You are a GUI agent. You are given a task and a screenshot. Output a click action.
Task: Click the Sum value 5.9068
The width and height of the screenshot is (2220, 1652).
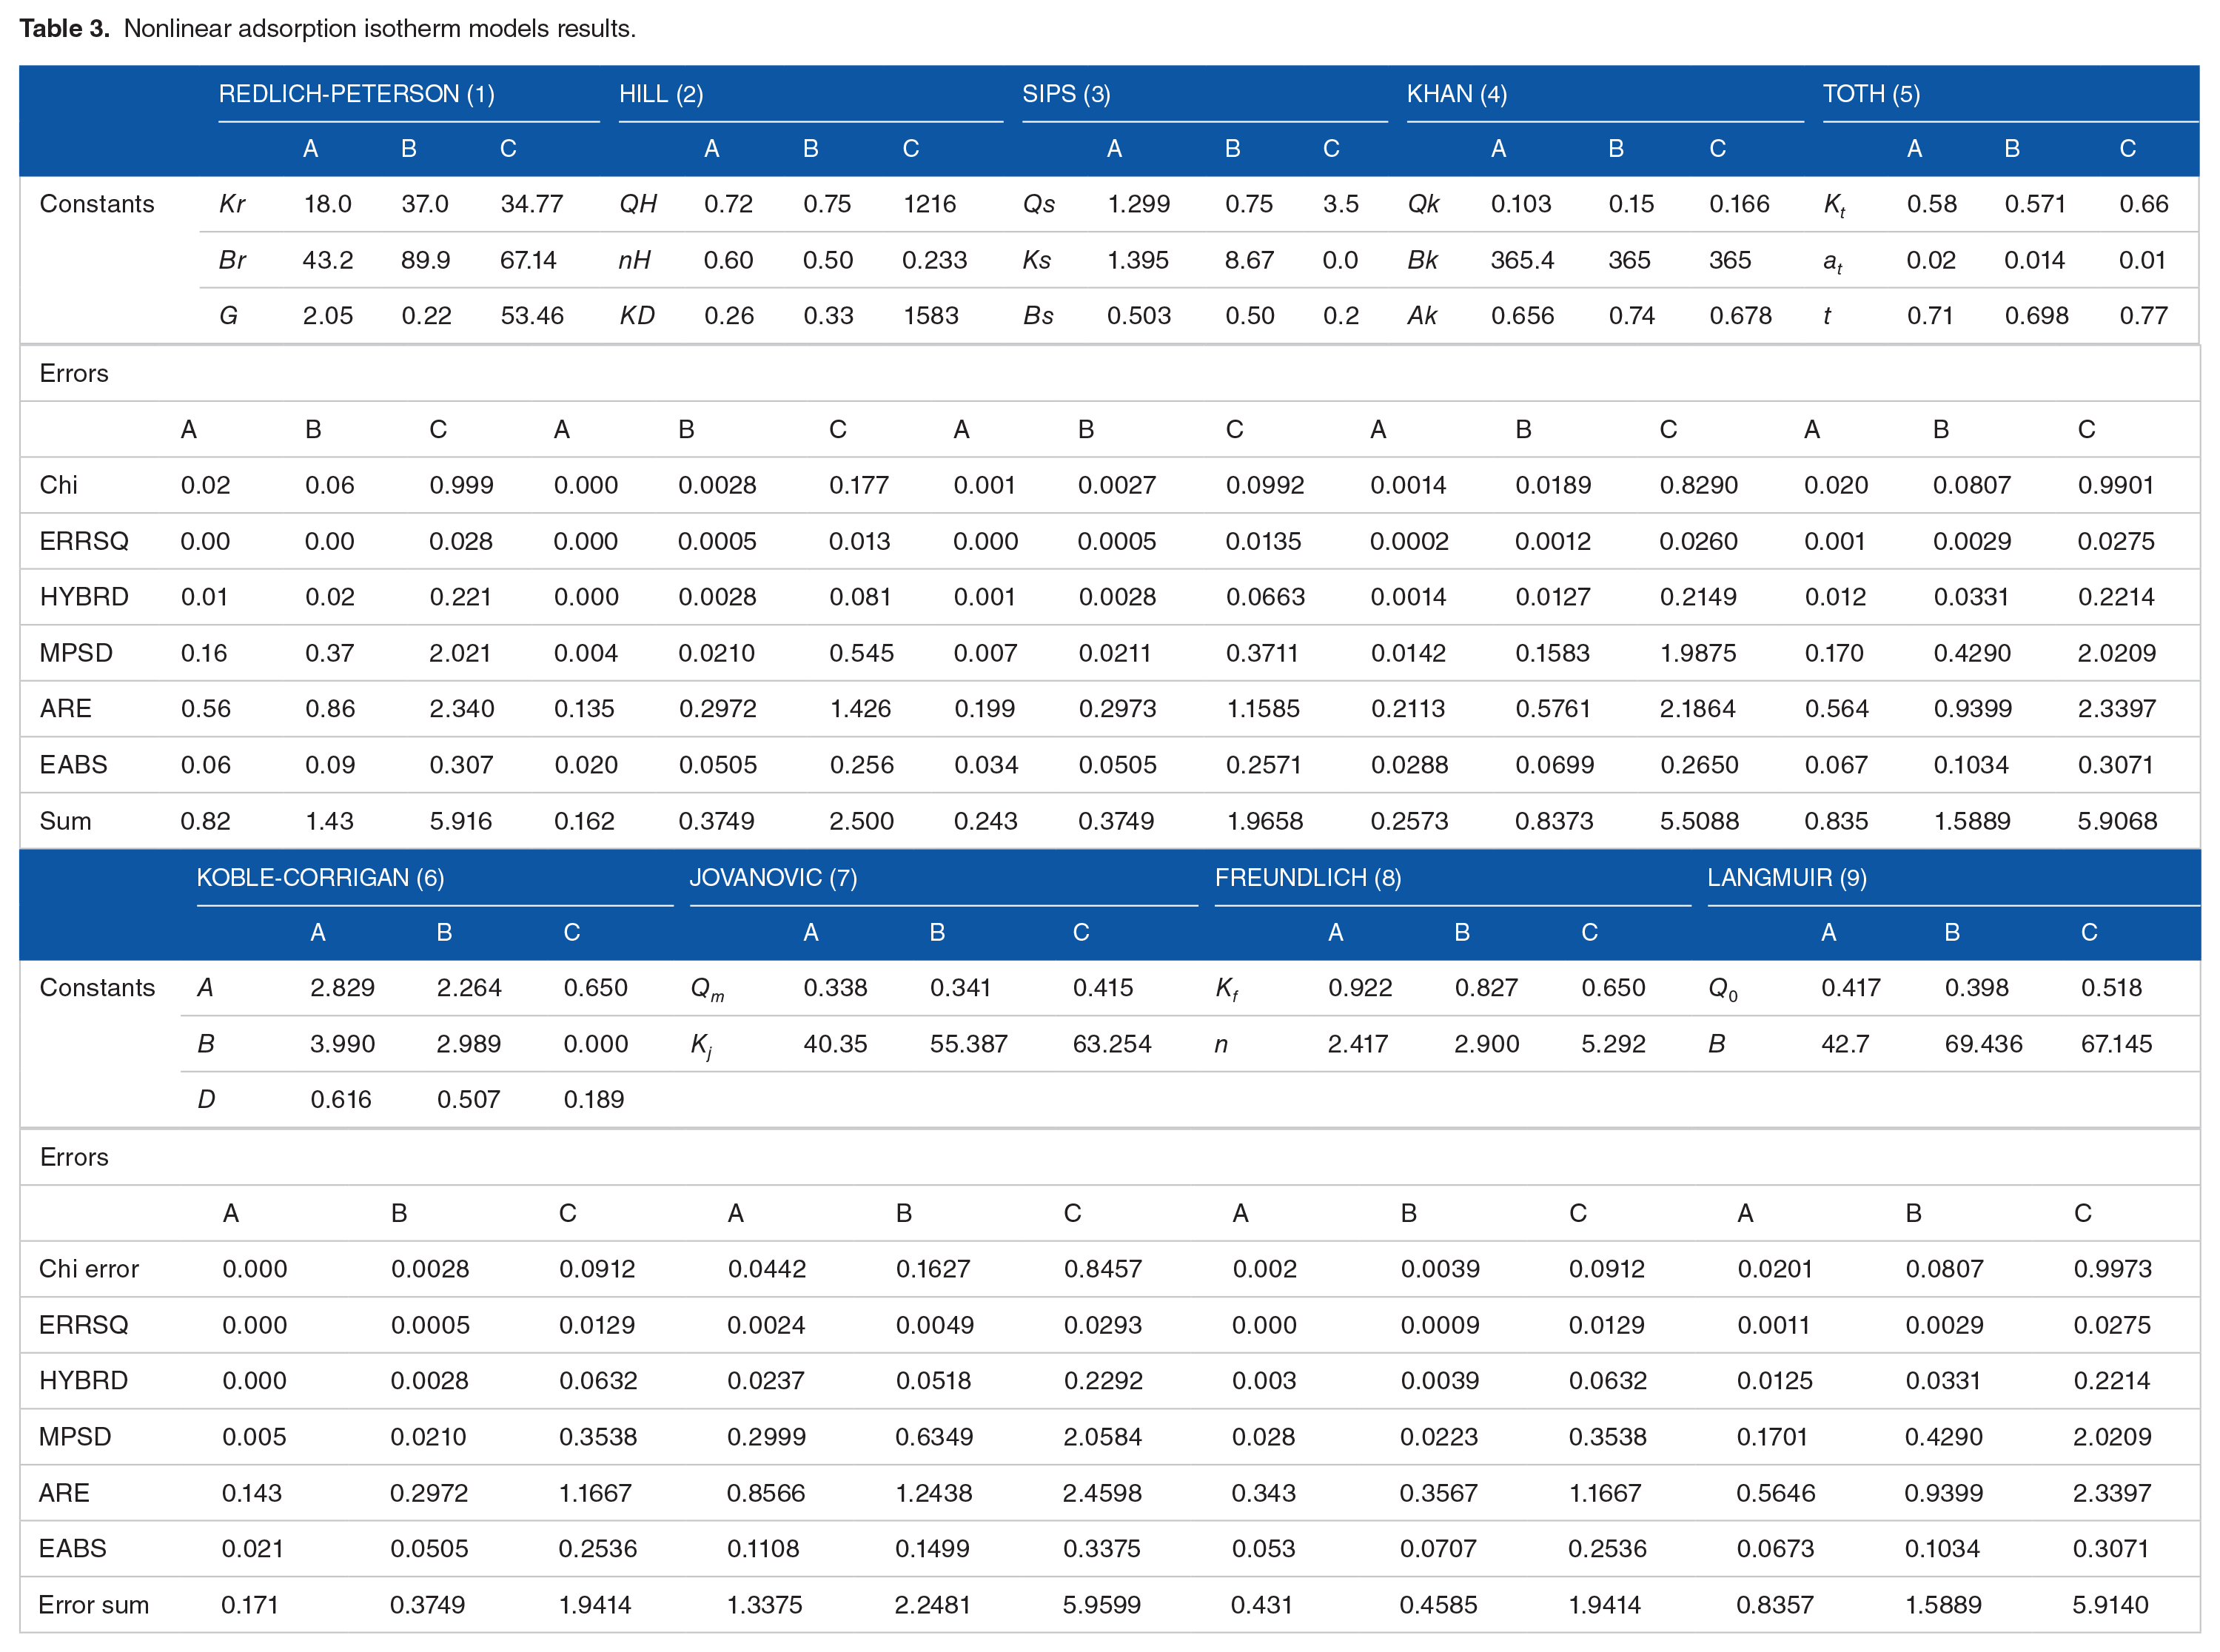click(x=2116, y=821)
